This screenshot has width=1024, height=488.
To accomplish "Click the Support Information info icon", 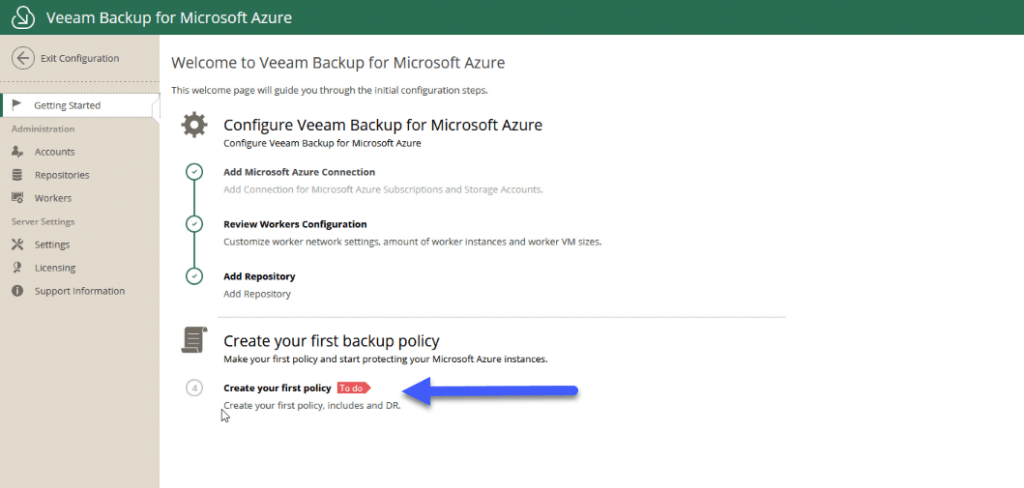I will point(18,291).
